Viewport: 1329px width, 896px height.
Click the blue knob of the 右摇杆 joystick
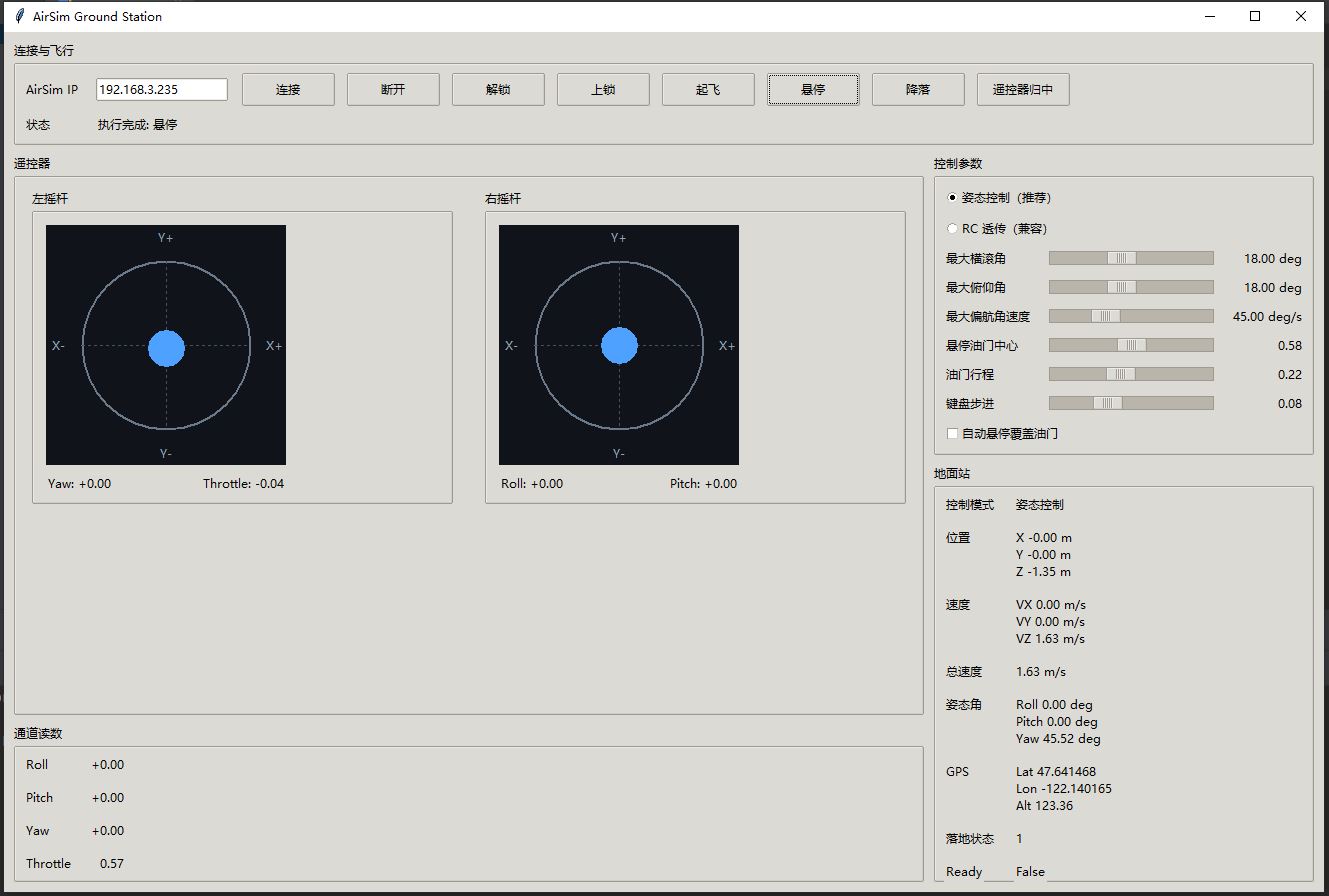click(619, 345)
